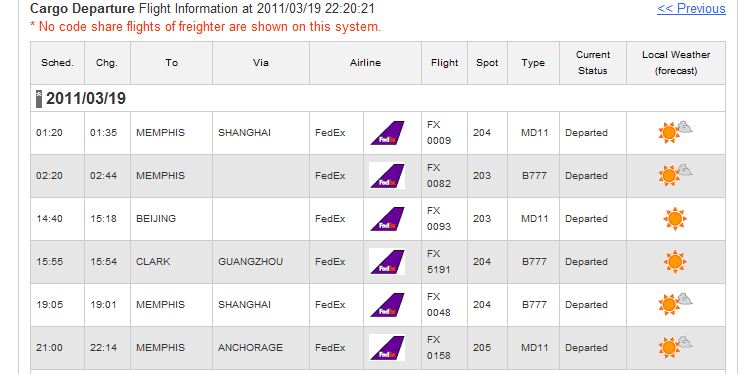Click FedEx tail logo for flight FX 0009

pyautogui.click(x=387, y=133)
